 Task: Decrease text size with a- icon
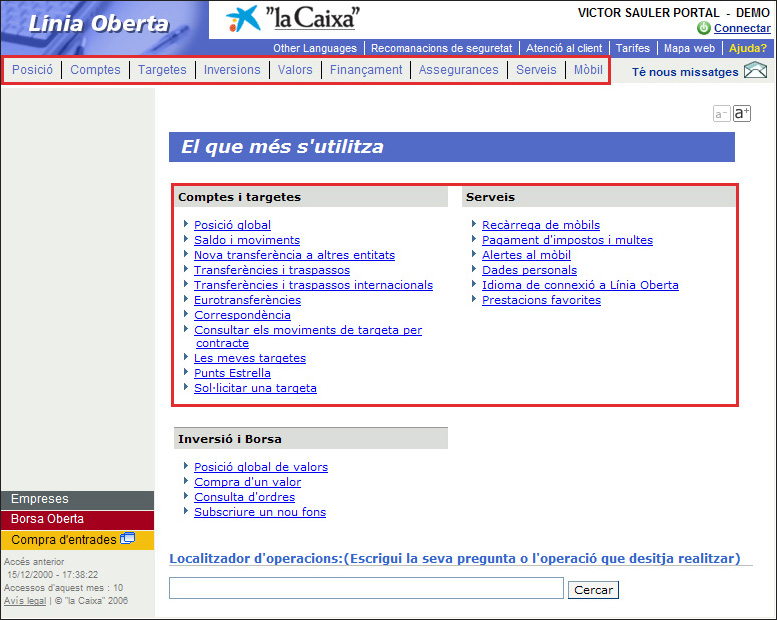coord(722,114)
